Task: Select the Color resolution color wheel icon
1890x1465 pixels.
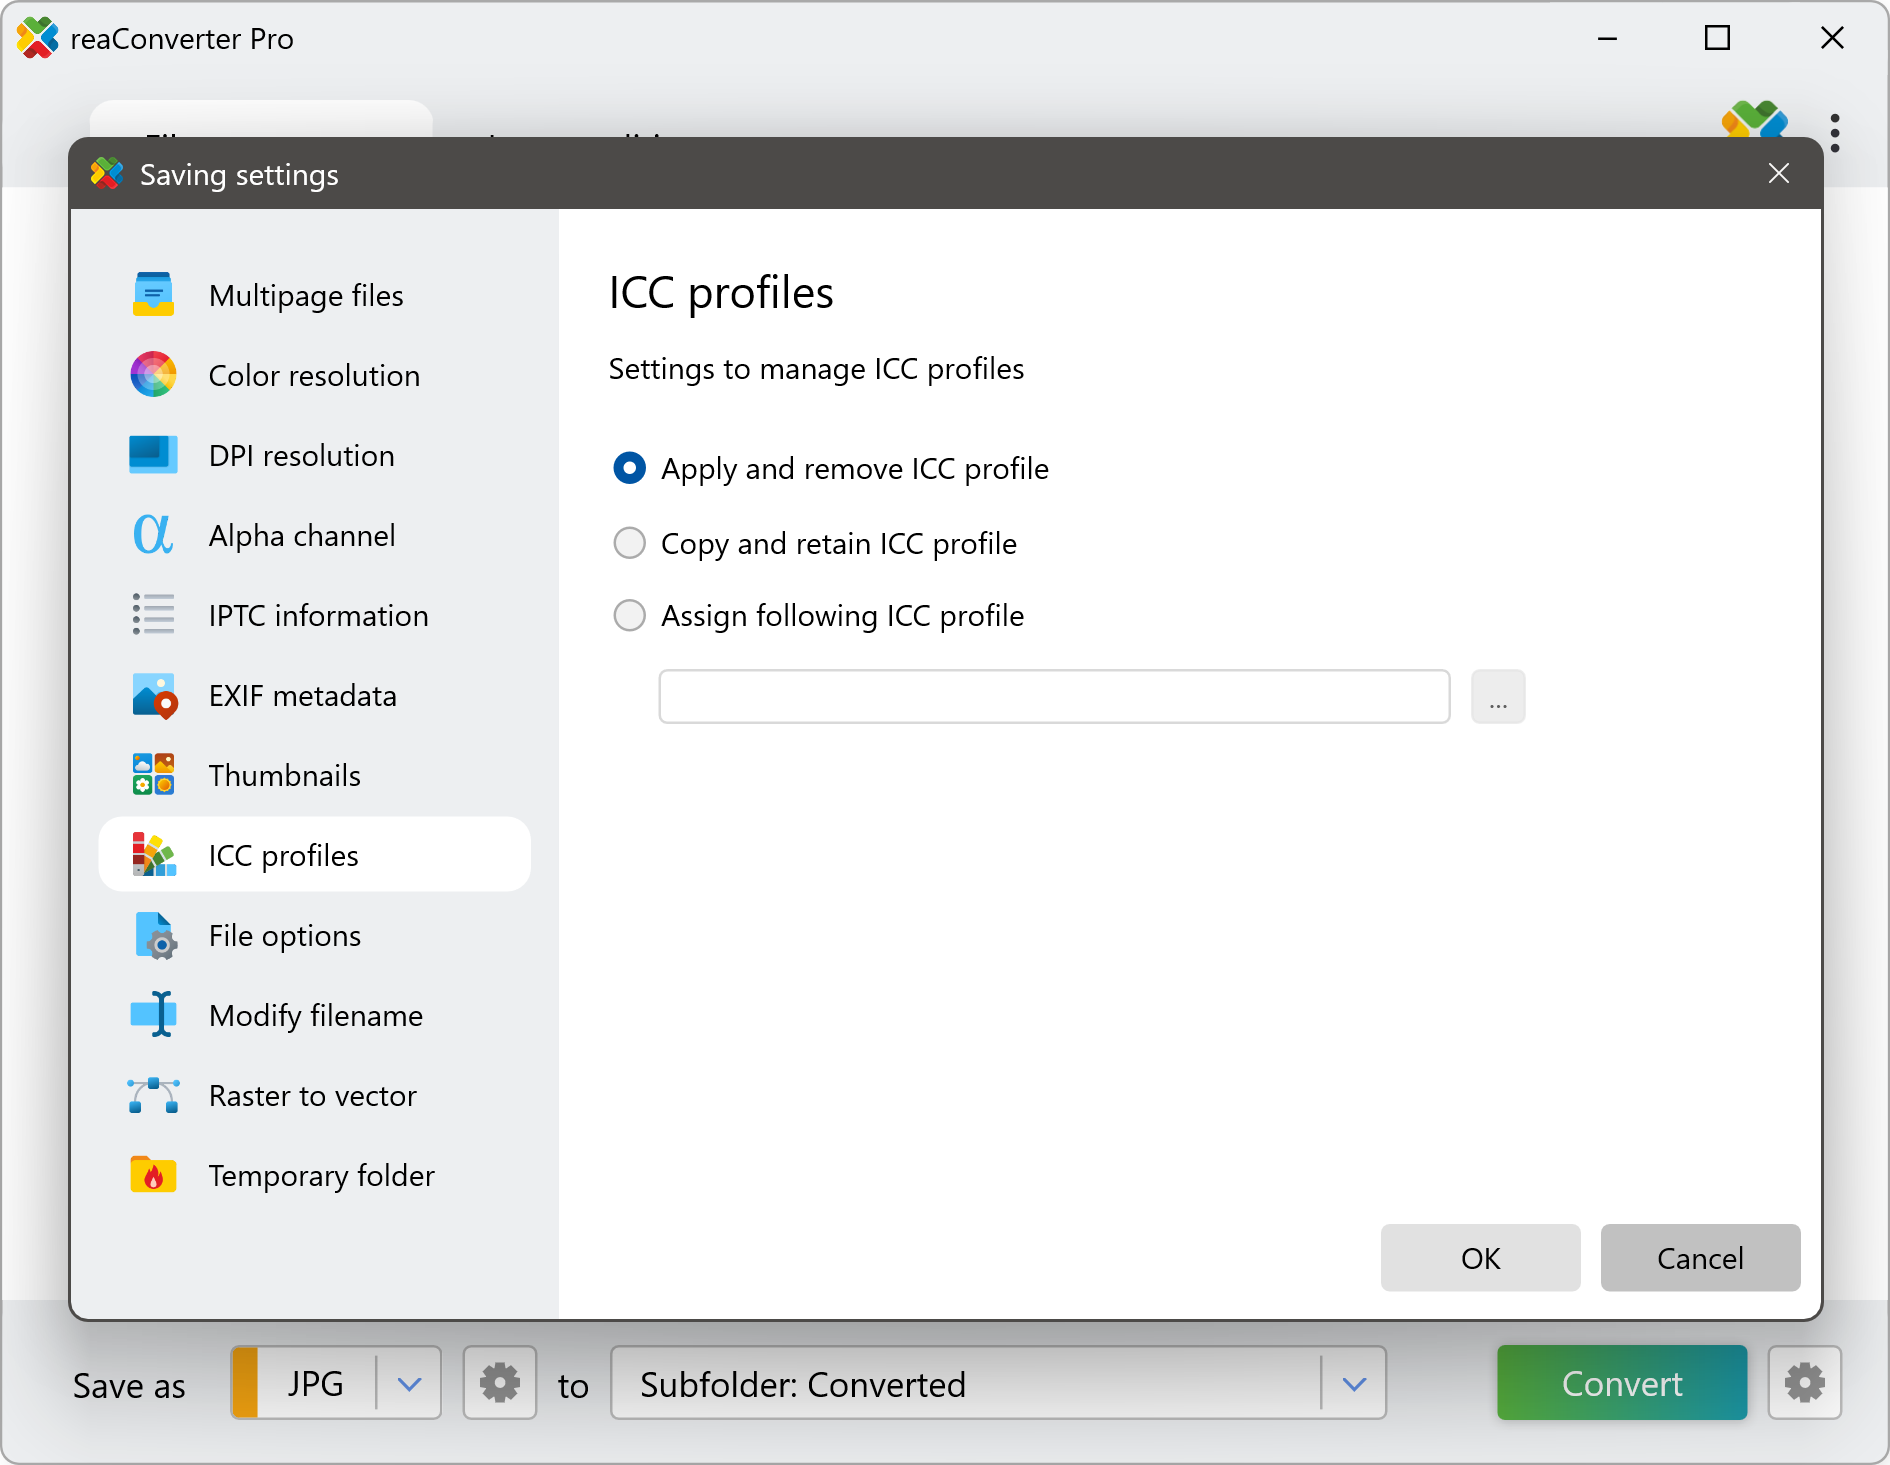Action: click(153, 375)
